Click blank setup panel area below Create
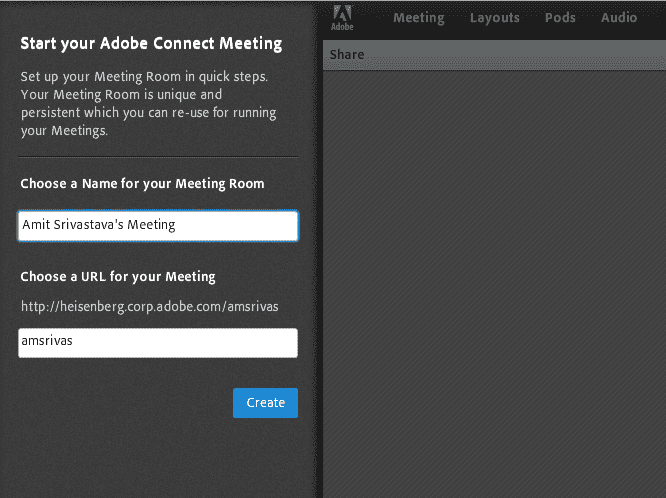This screenshot has width=666, height=498. [x=158, y=458]
